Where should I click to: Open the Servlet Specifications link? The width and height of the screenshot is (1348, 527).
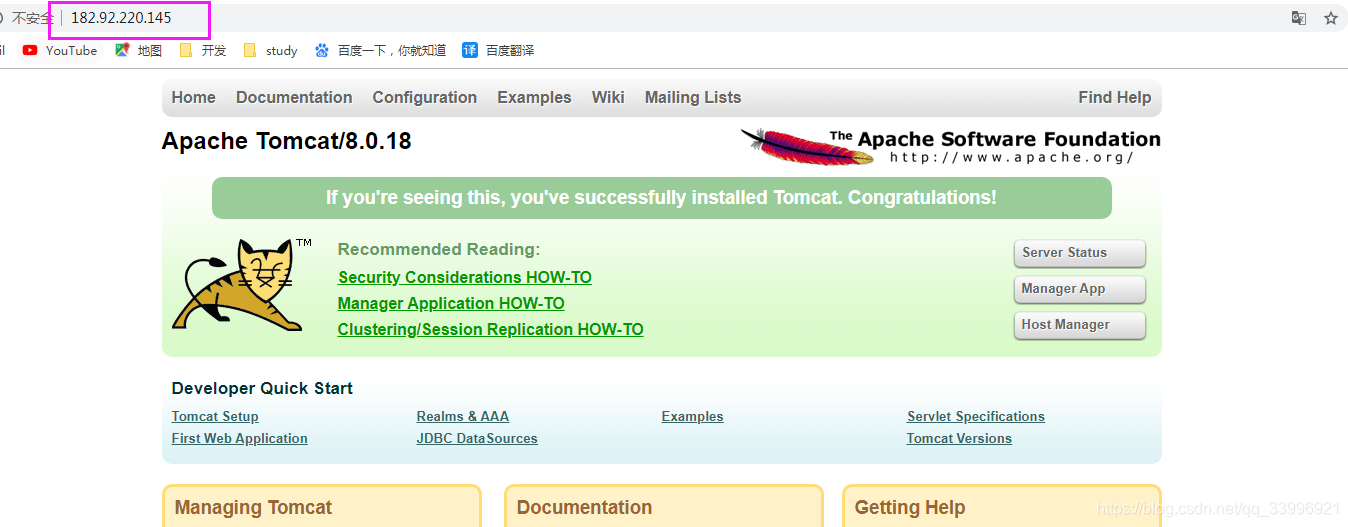[x=976, y=416]
